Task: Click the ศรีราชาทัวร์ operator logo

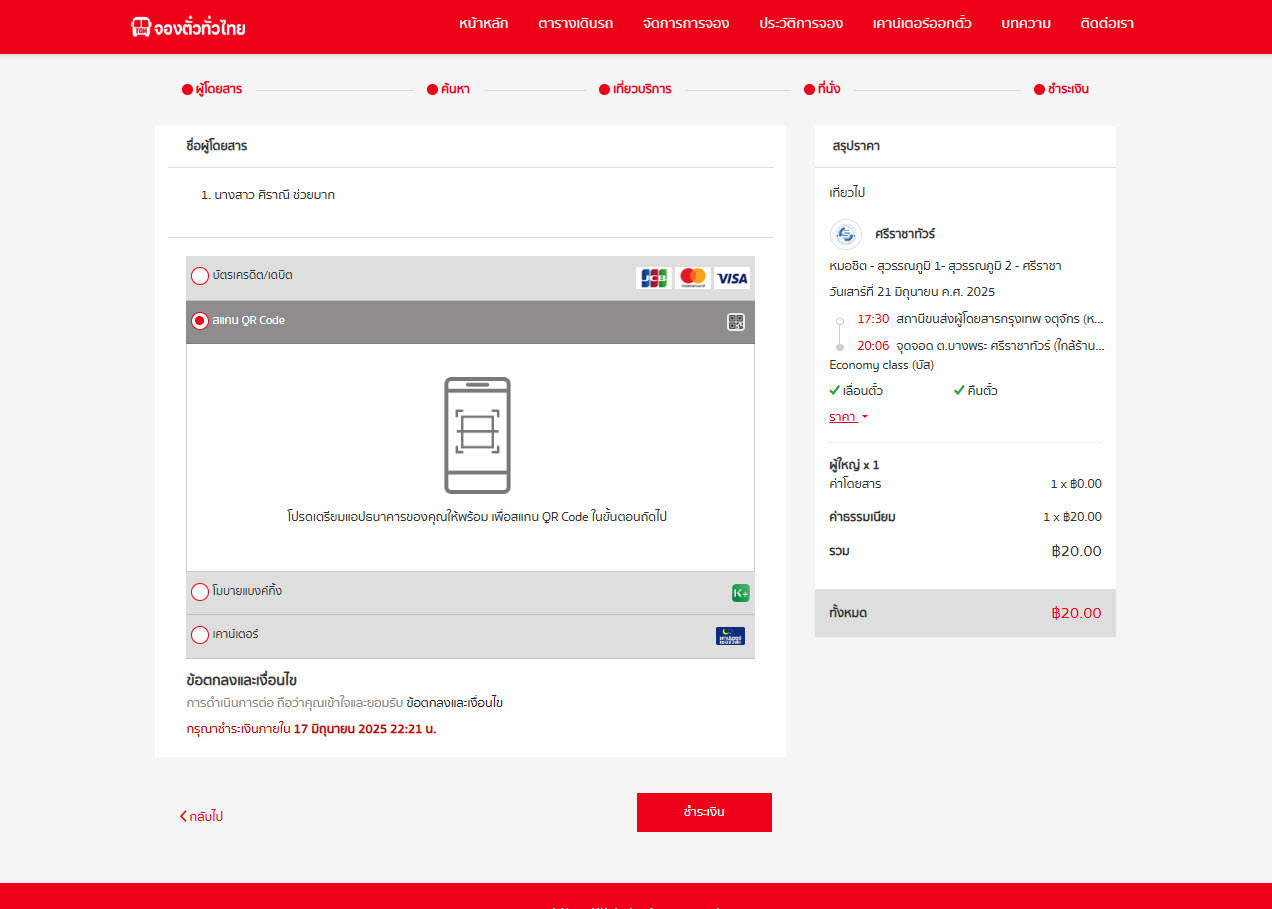Action: tap(846, 234)
